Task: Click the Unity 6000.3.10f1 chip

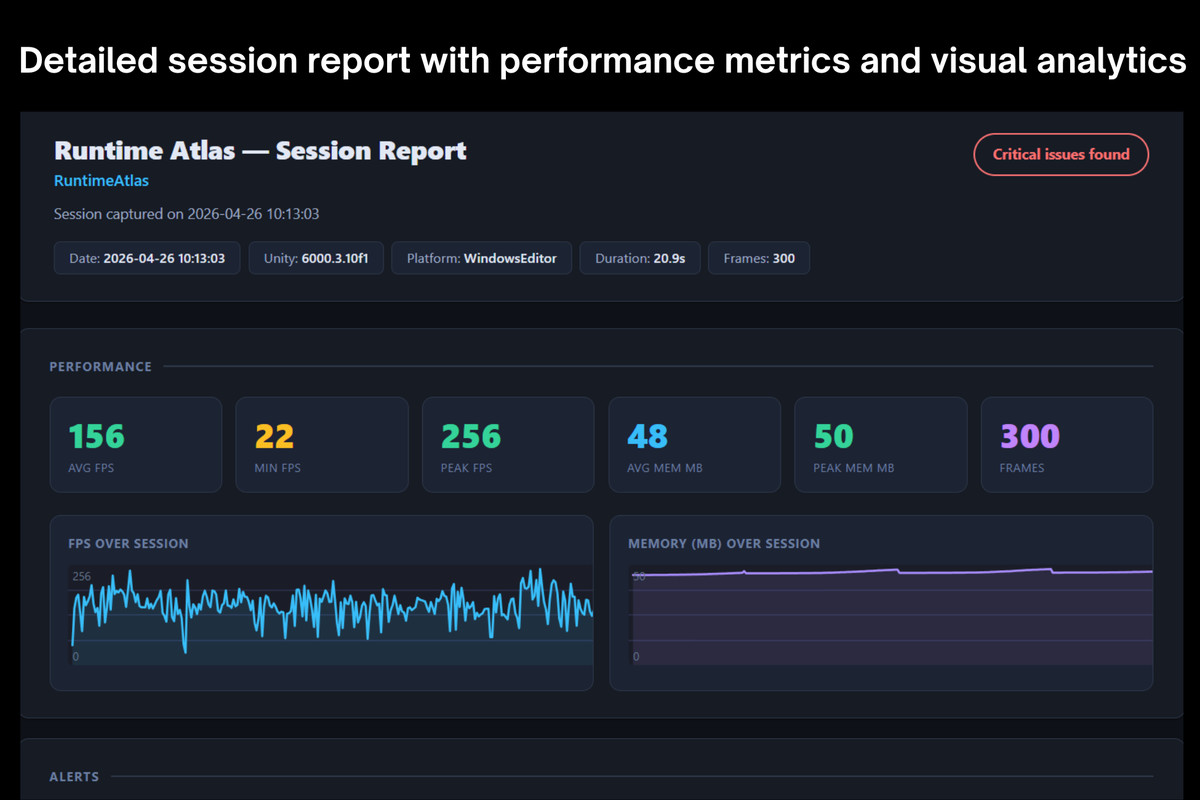Action: click(316, 258)
